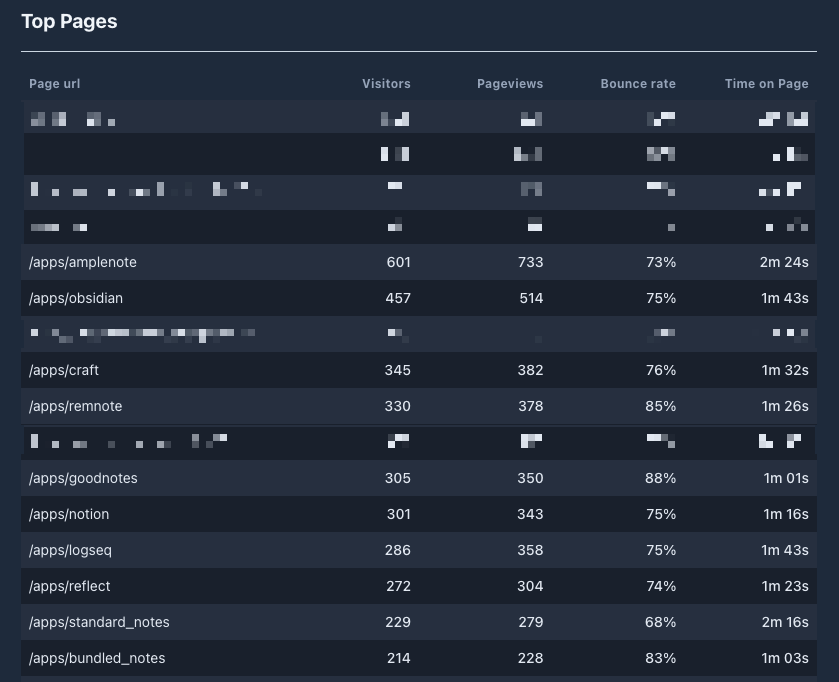839x682 pixels.
Task: Click pageviews value 378 for remnote
Action: (531, 406)
